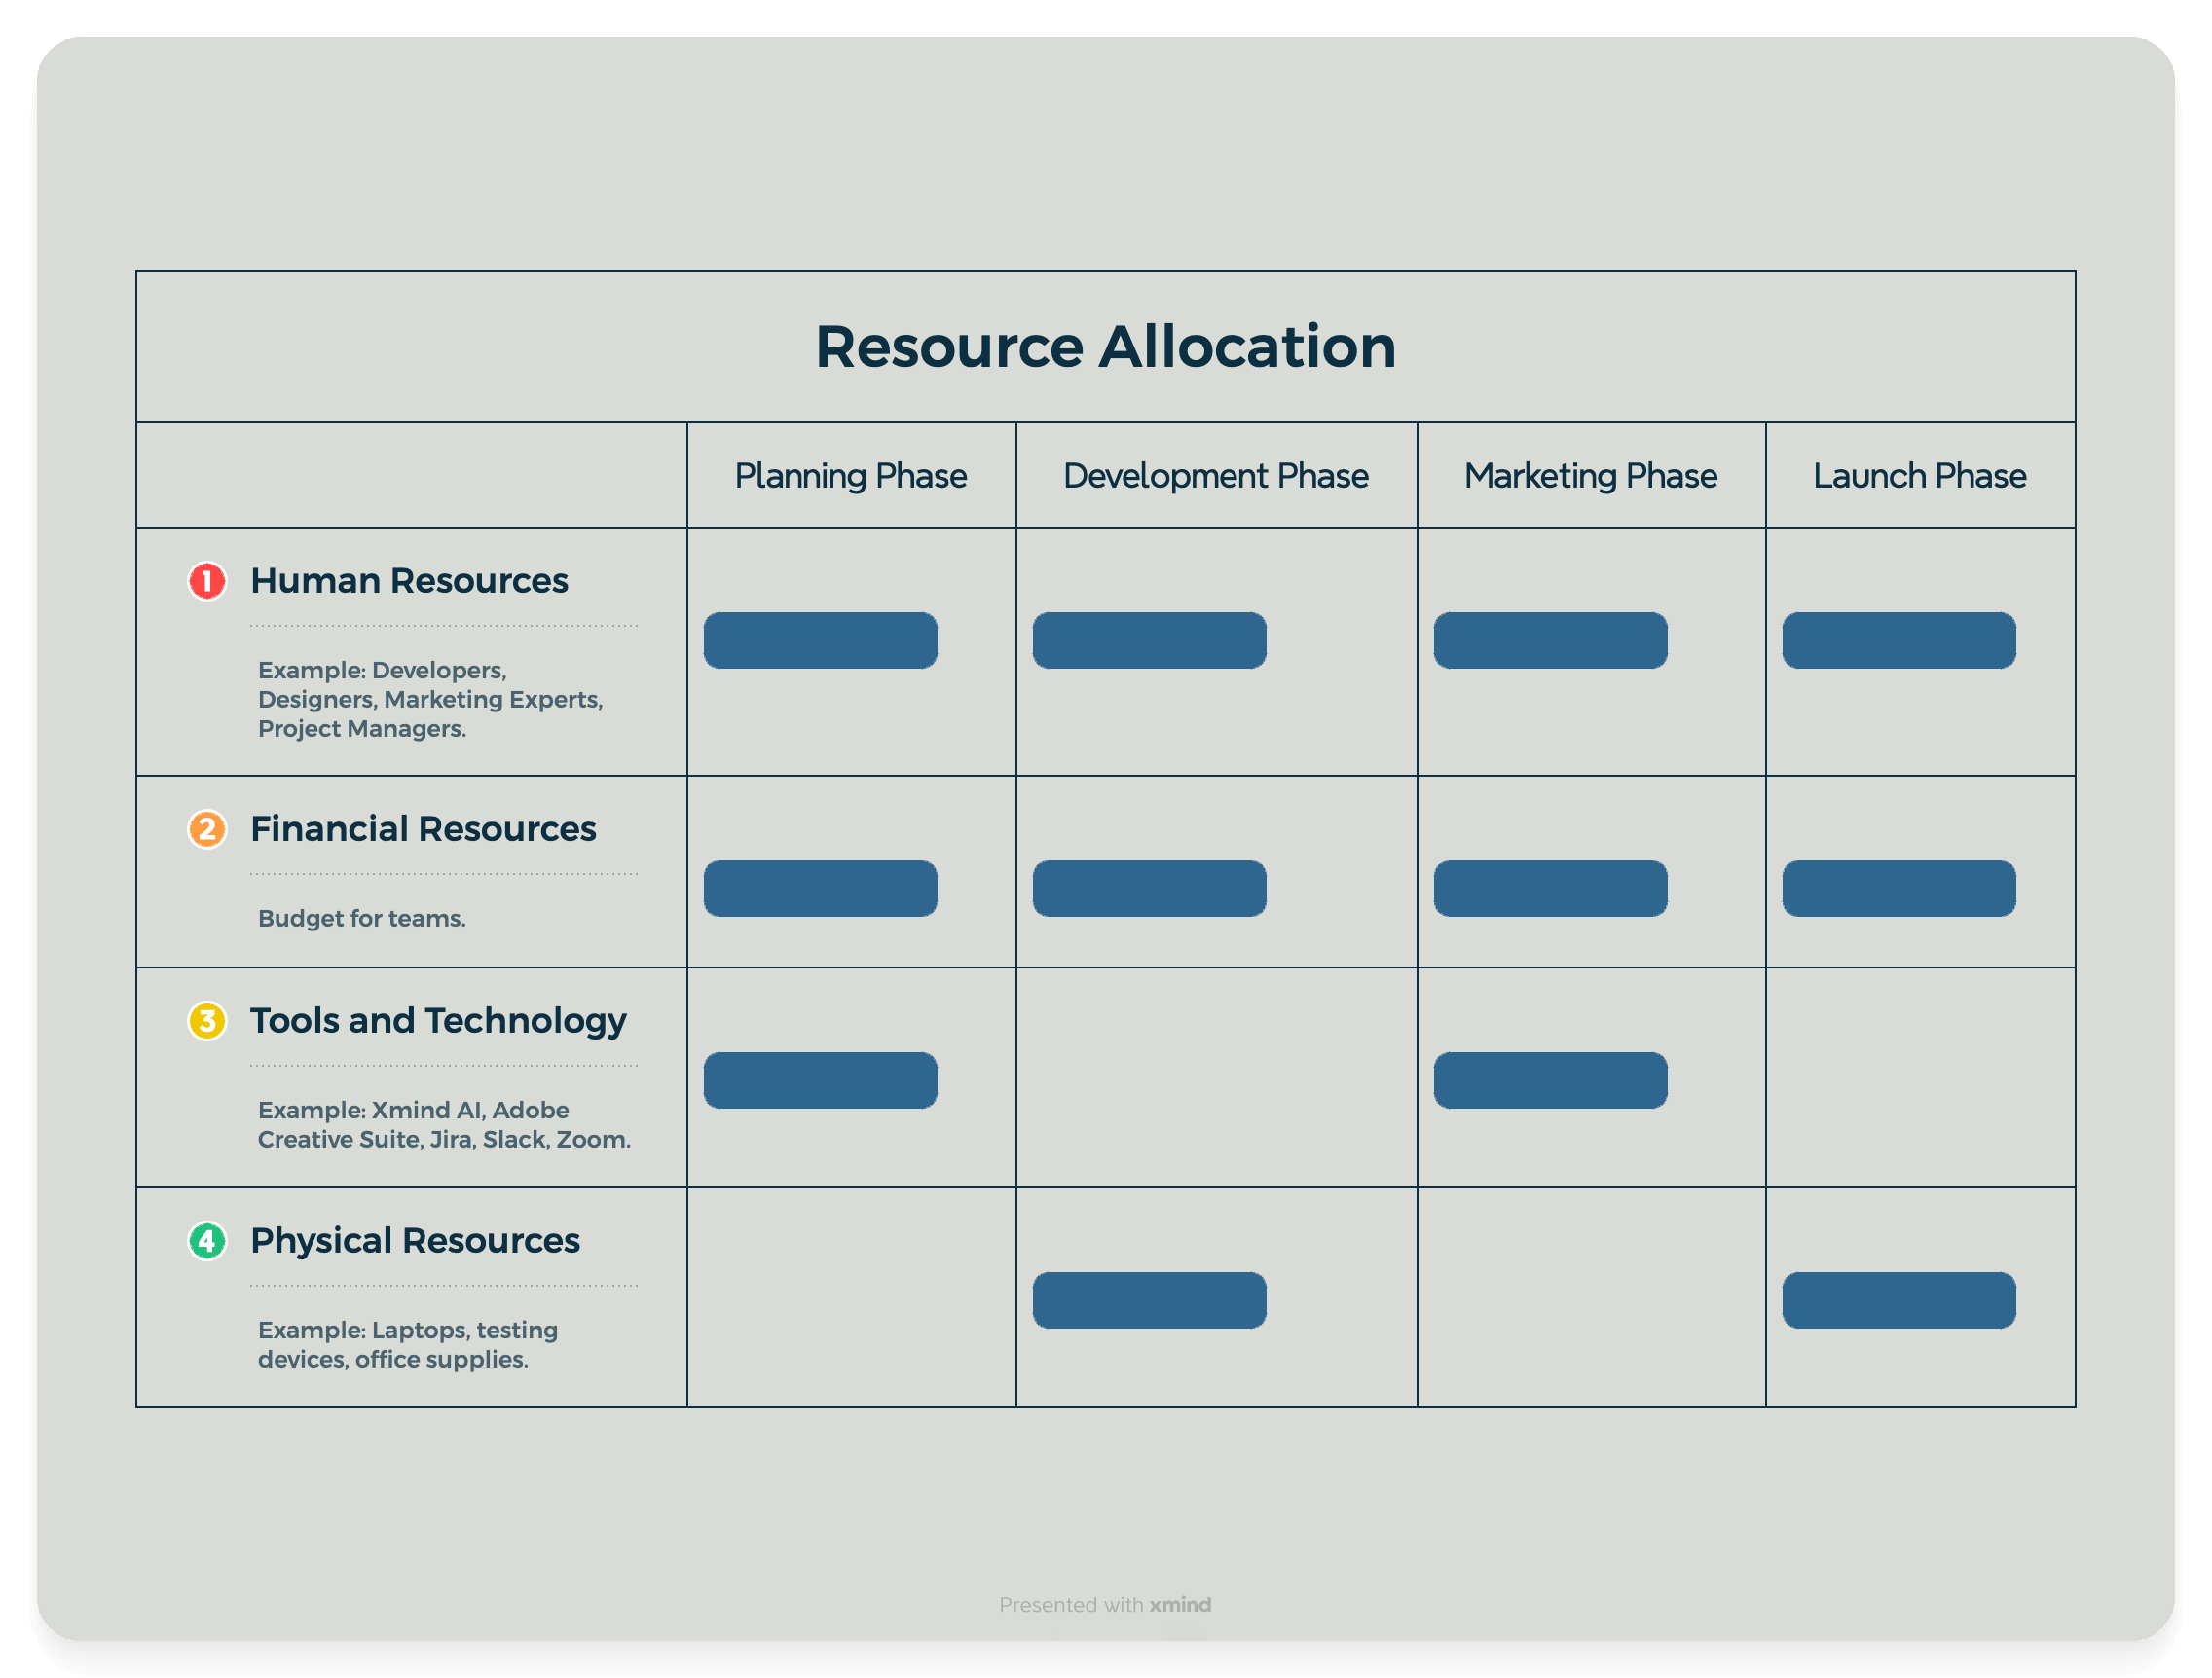Select the Financial Resources row heading

[x=423, y=829]
